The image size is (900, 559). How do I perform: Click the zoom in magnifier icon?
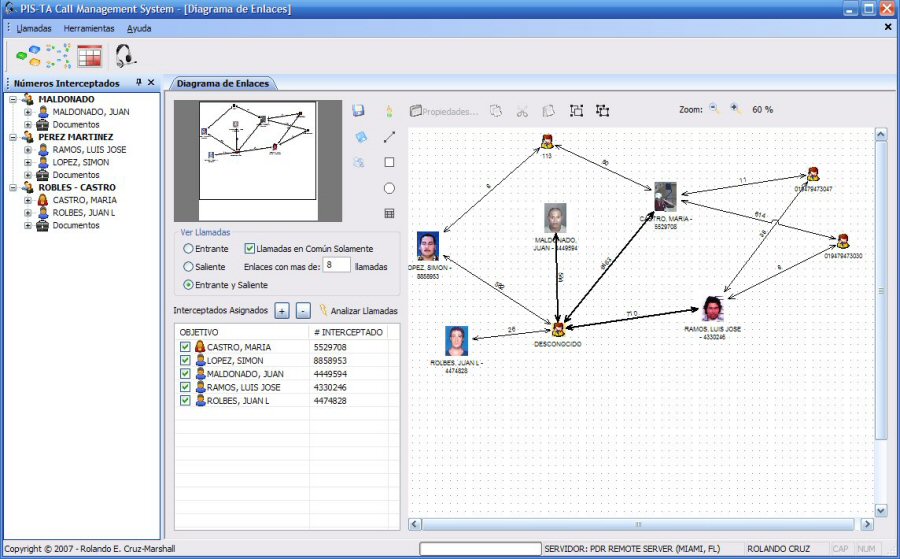point(736,109)
